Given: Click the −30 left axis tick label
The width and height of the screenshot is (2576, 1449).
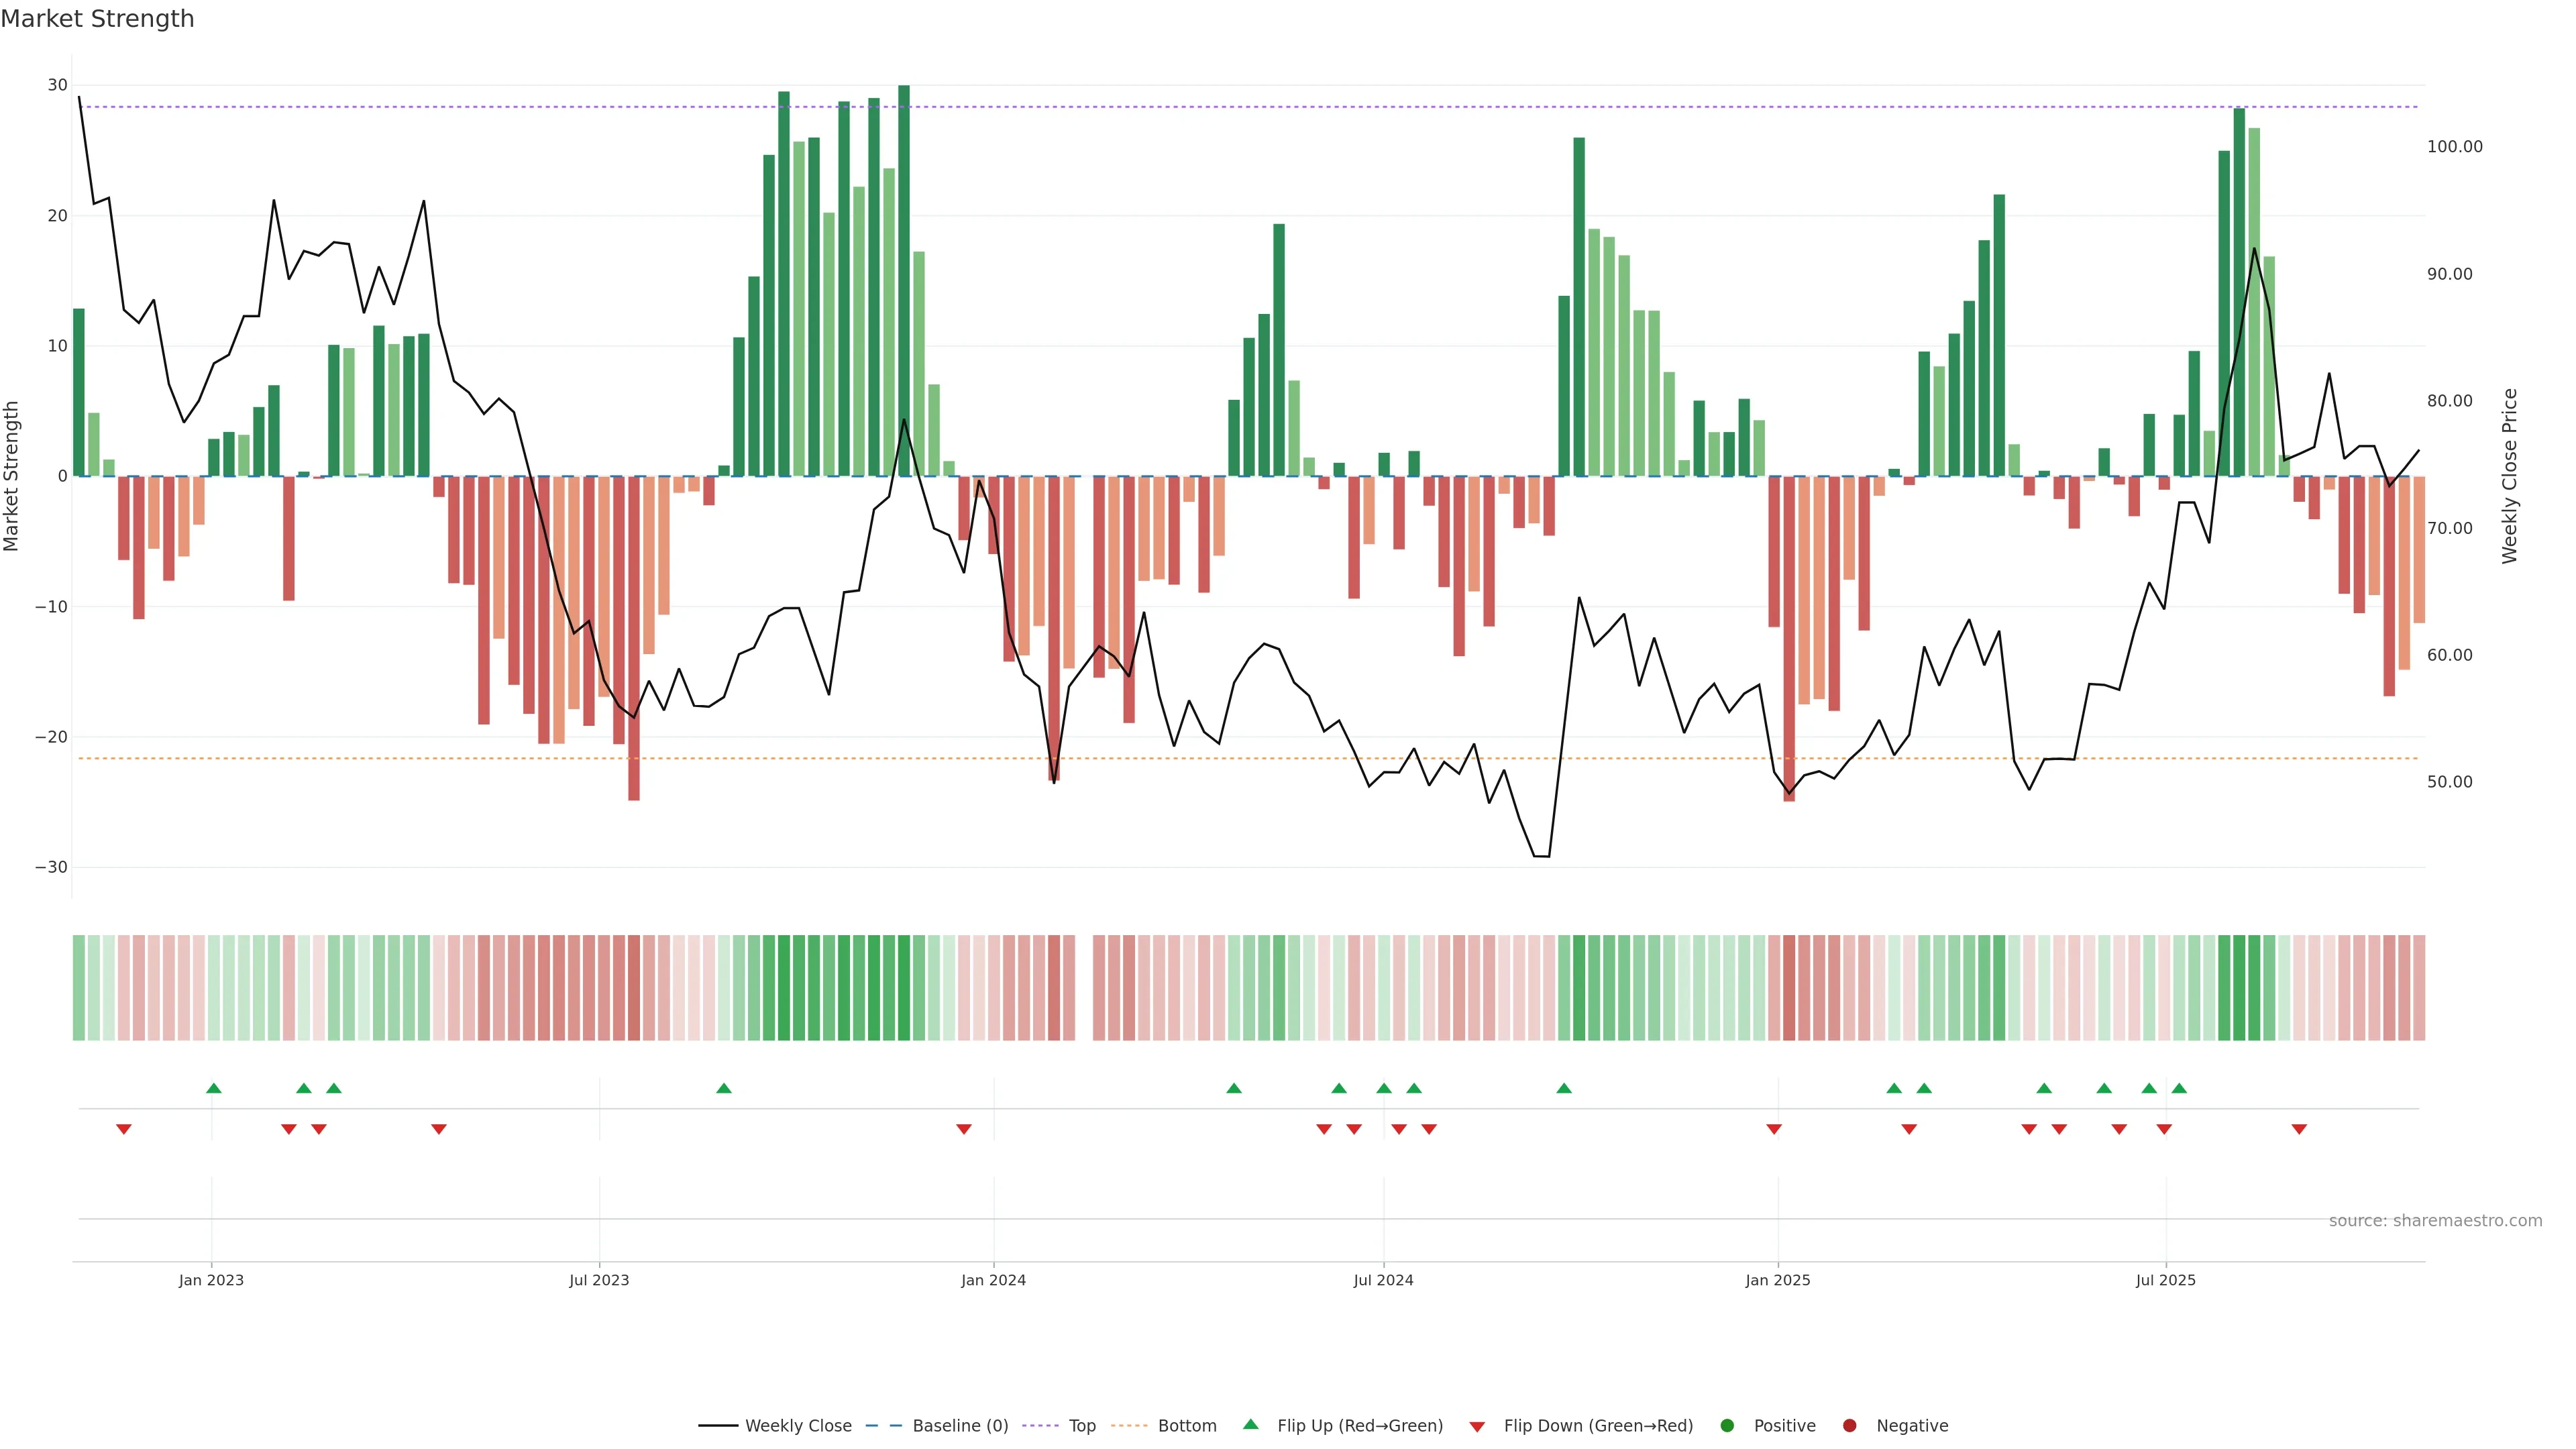Looking at the screenshot, I should 51,867.
